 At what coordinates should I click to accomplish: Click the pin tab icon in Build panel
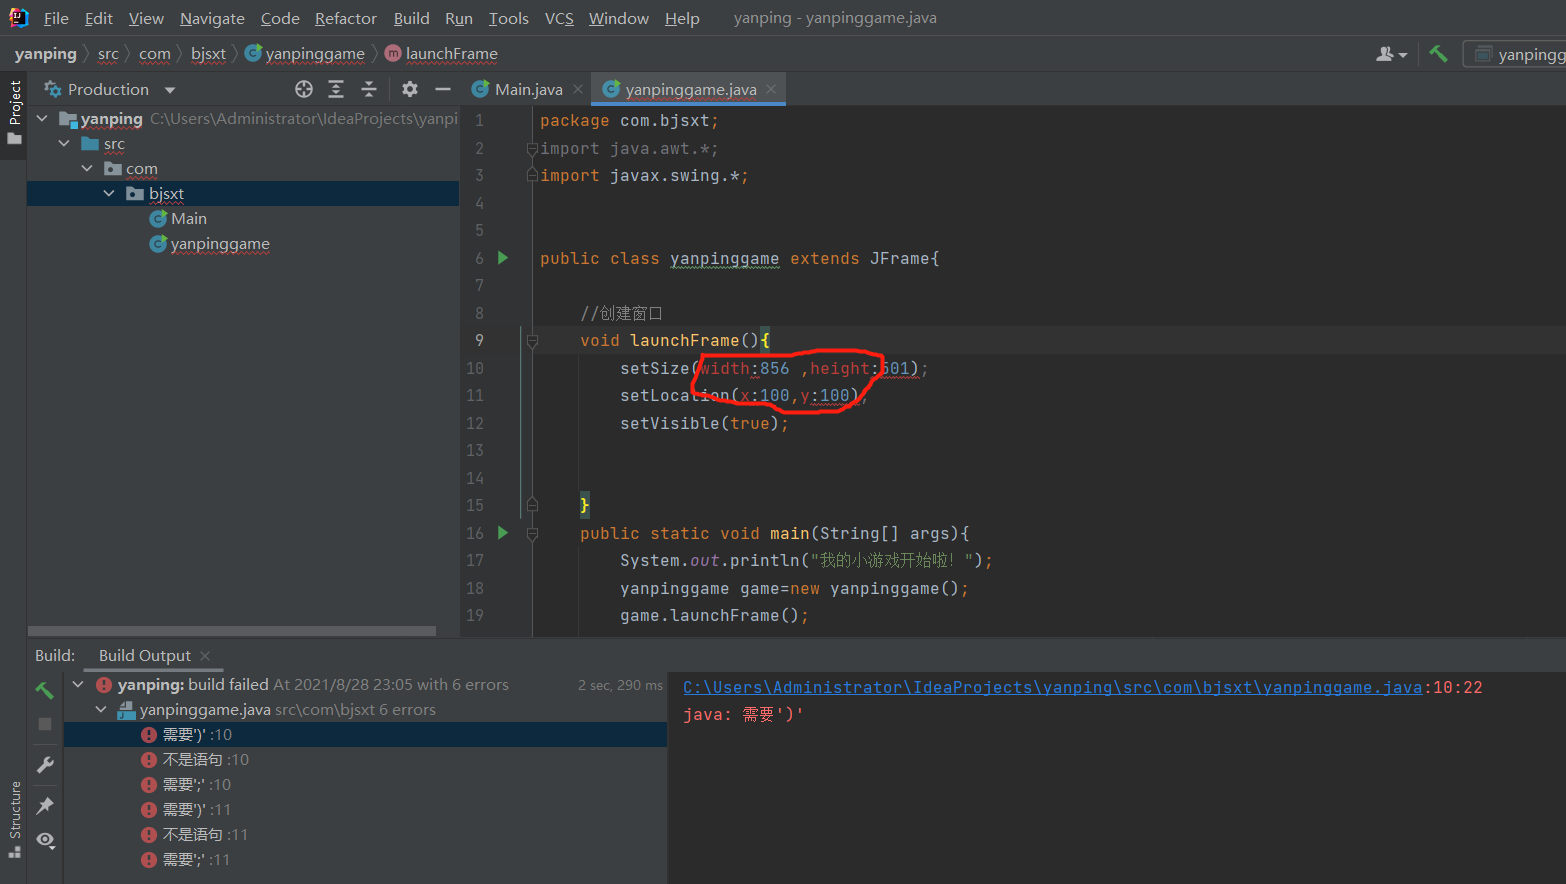[x=45, y=805]
